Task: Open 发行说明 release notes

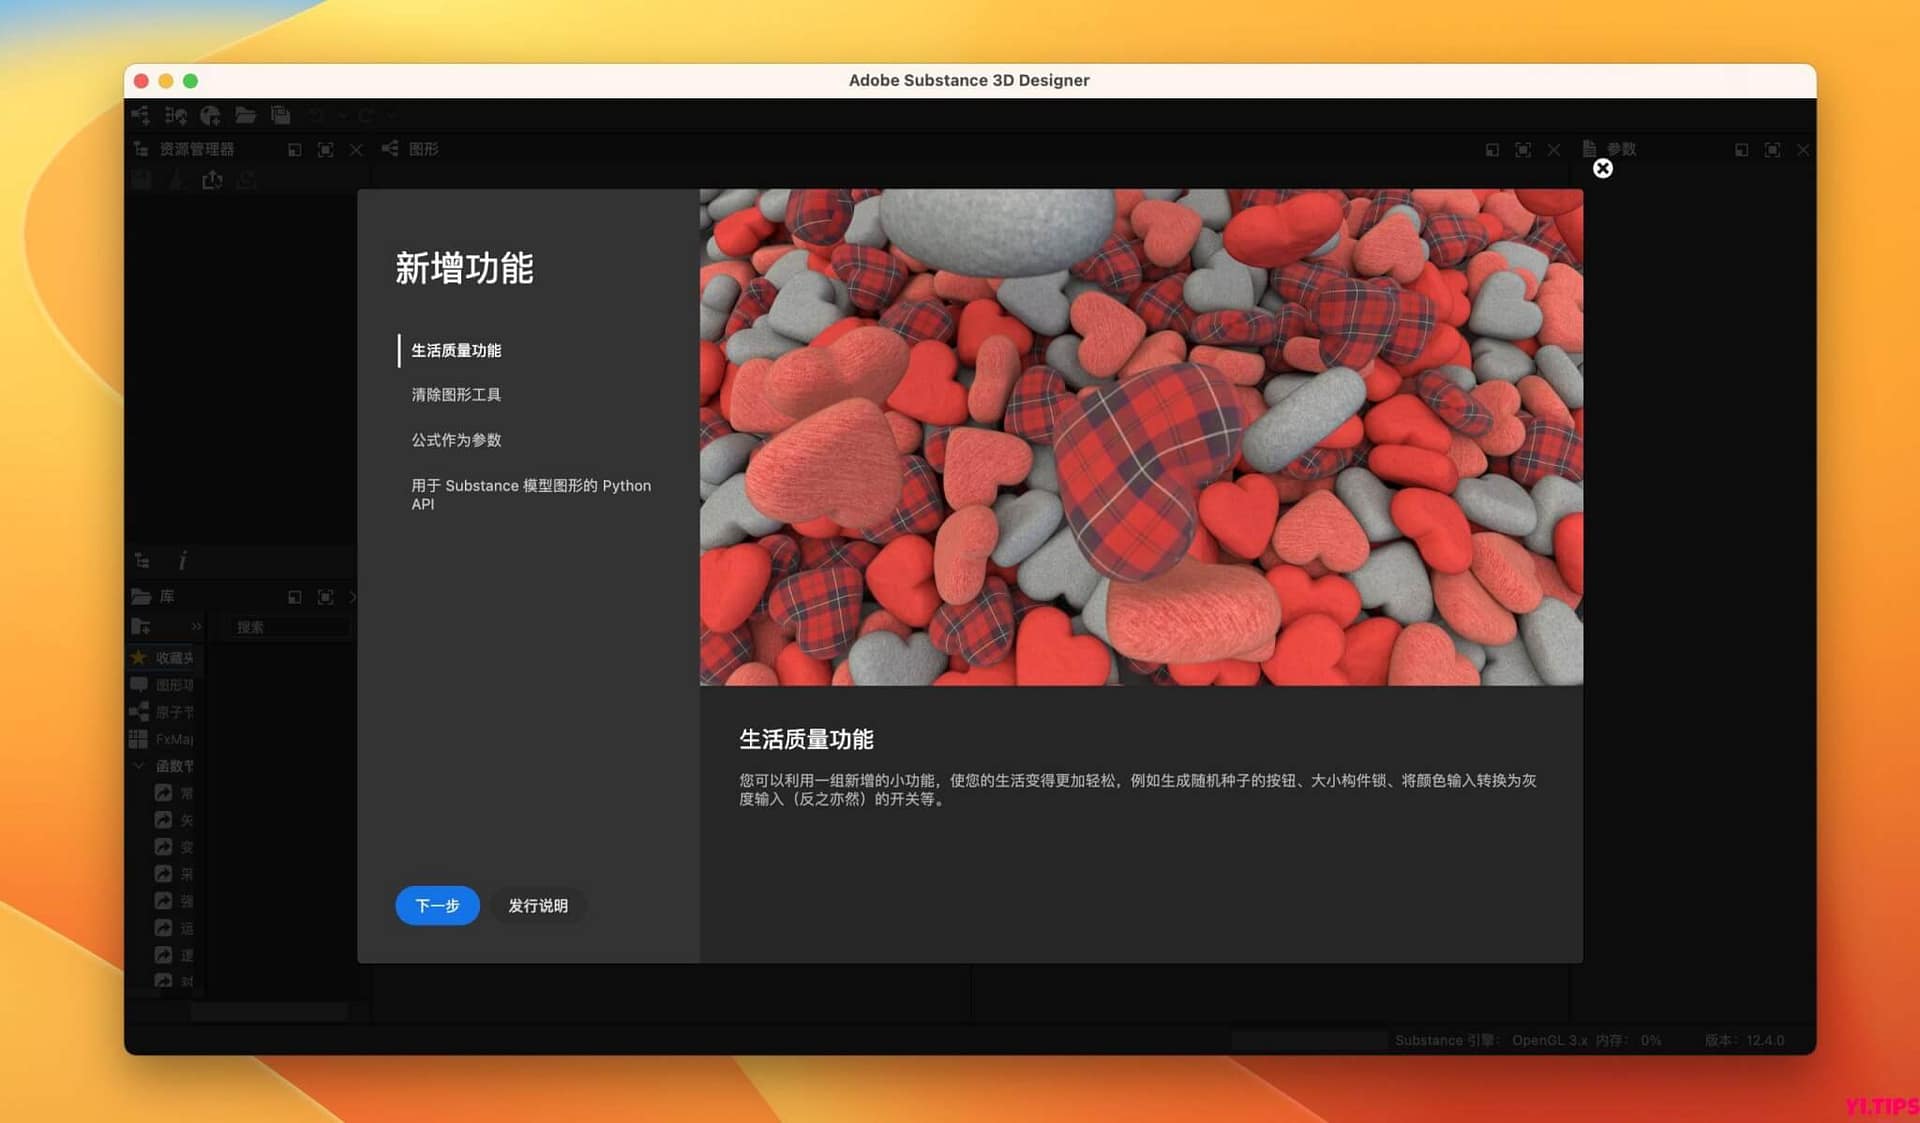Action: pos(538,906)
